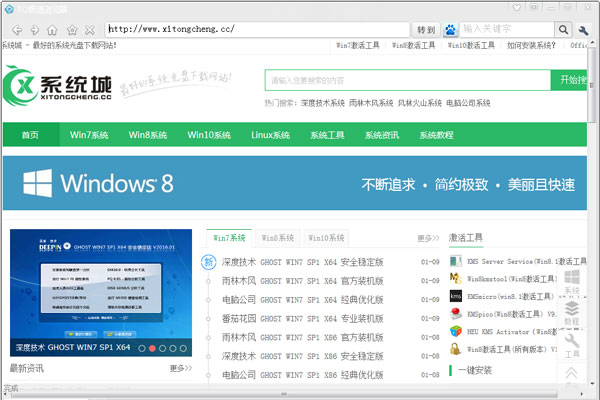Select the fourth carousel dot

click(x=173, y=348)
